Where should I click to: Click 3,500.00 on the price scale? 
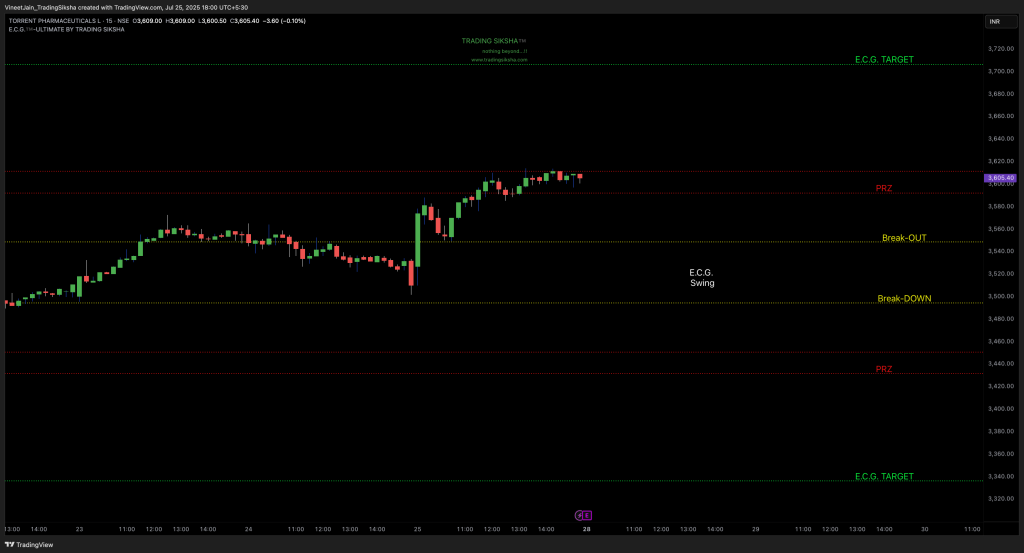1000,296
